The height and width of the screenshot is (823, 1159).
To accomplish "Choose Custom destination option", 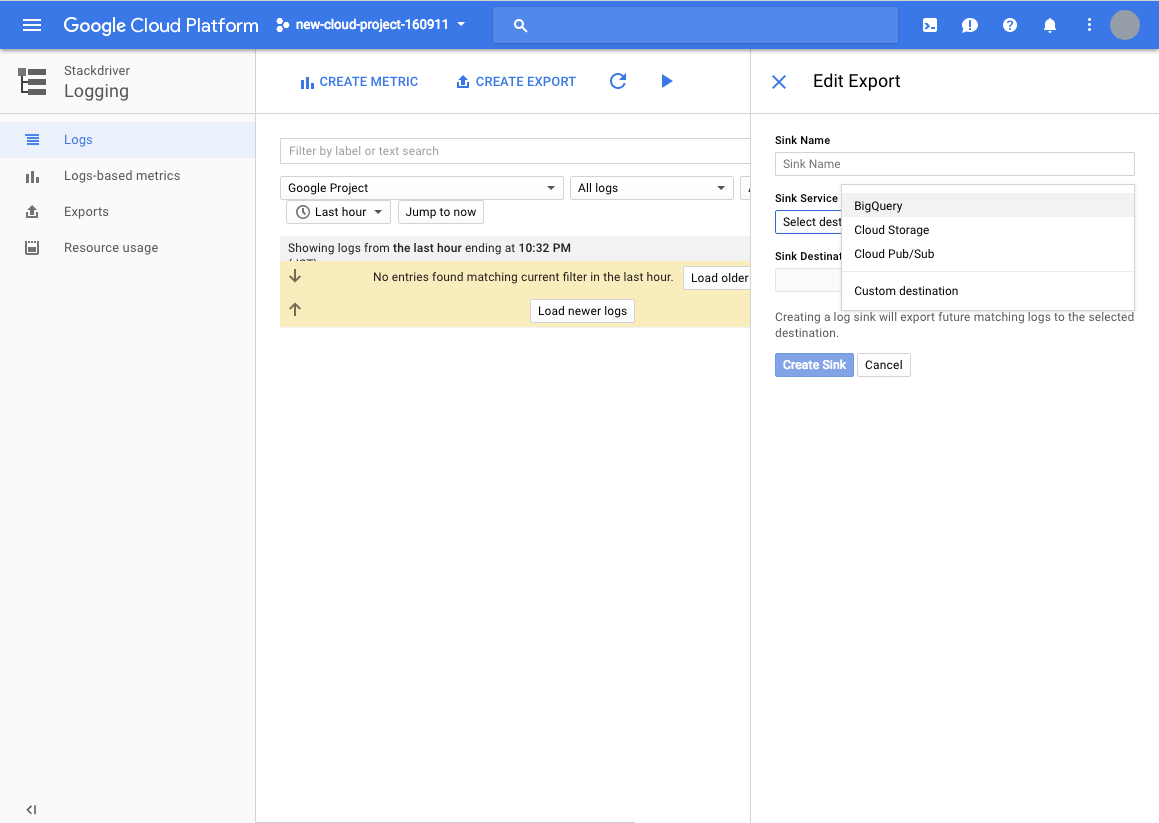I will tap(988, 291).
